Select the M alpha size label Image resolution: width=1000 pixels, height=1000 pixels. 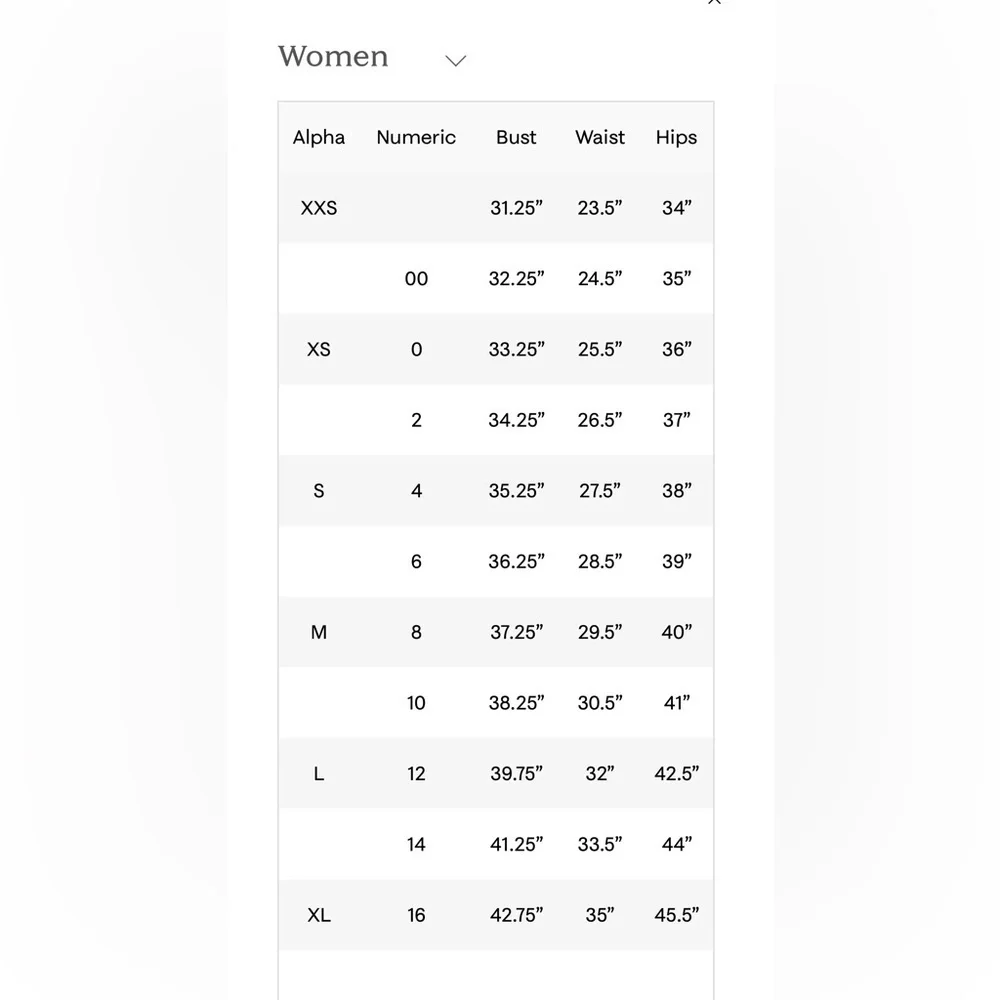click(318, 632)
